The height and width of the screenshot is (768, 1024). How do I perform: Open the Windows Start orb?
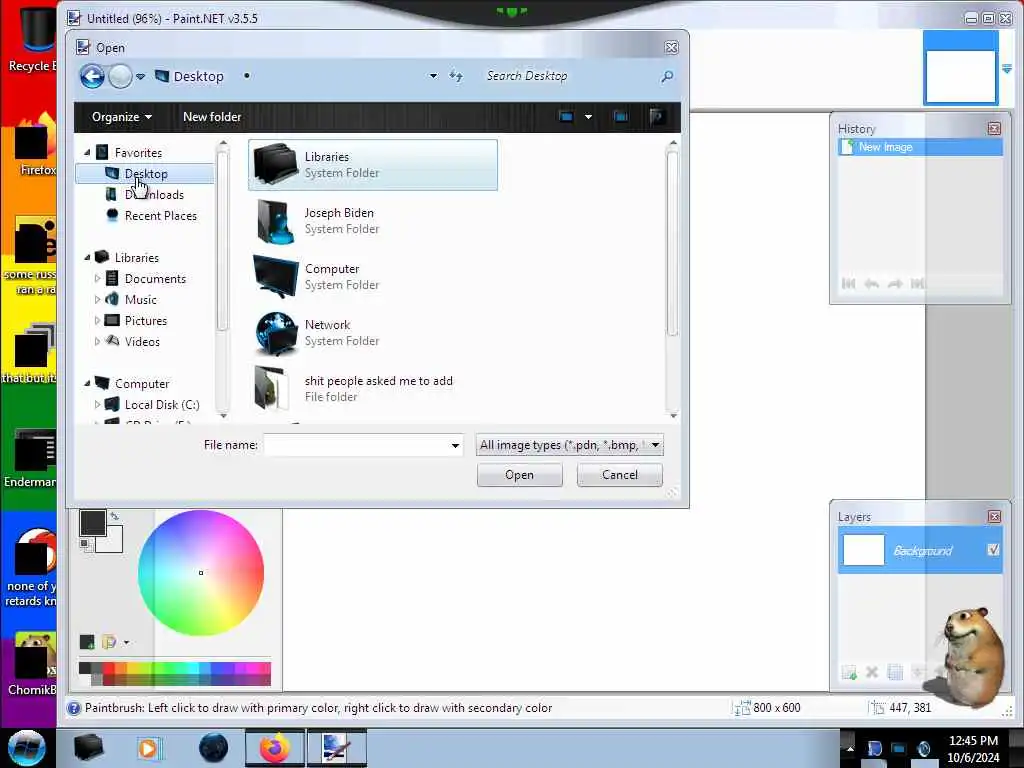click(x=27, y=748)
